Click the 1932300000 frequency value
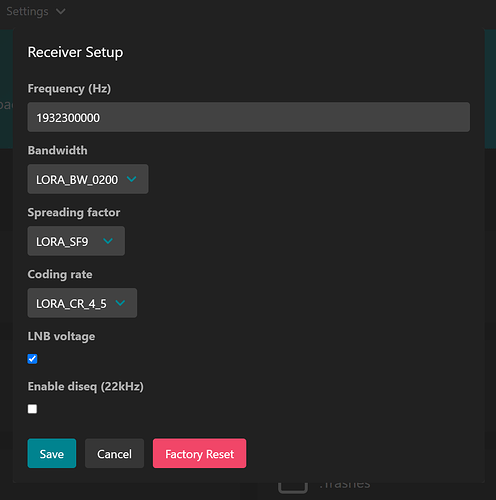 tap(68, 118)
